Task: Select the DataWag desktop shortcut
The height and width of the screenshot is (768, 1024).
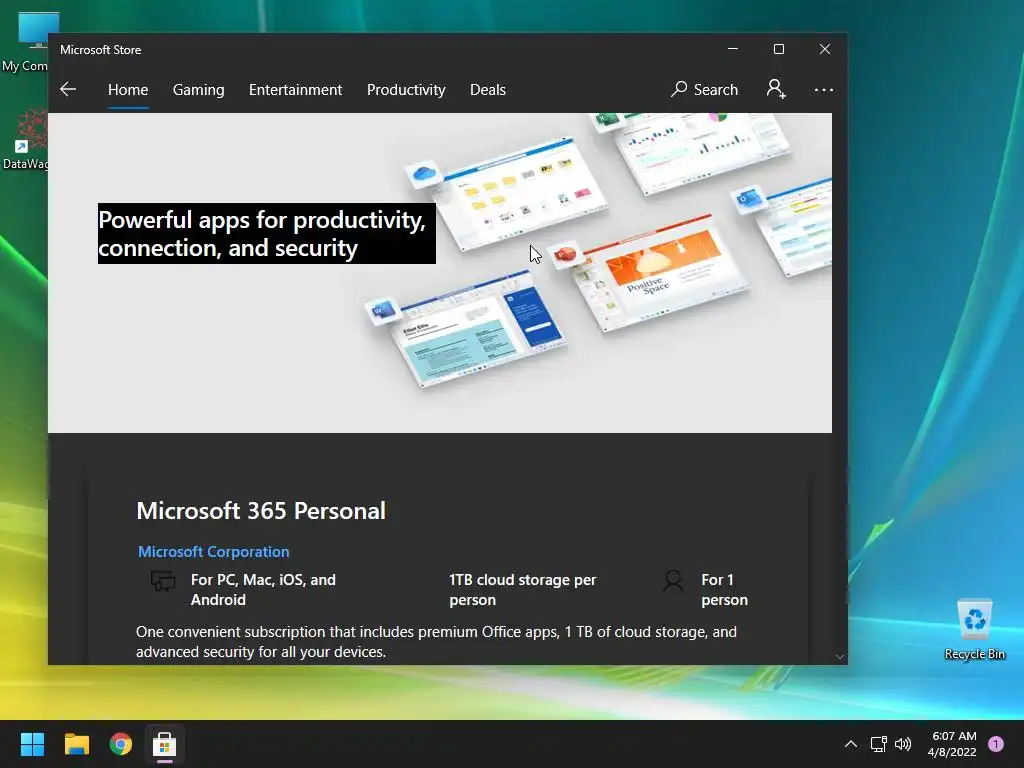Action: (24, 141)
